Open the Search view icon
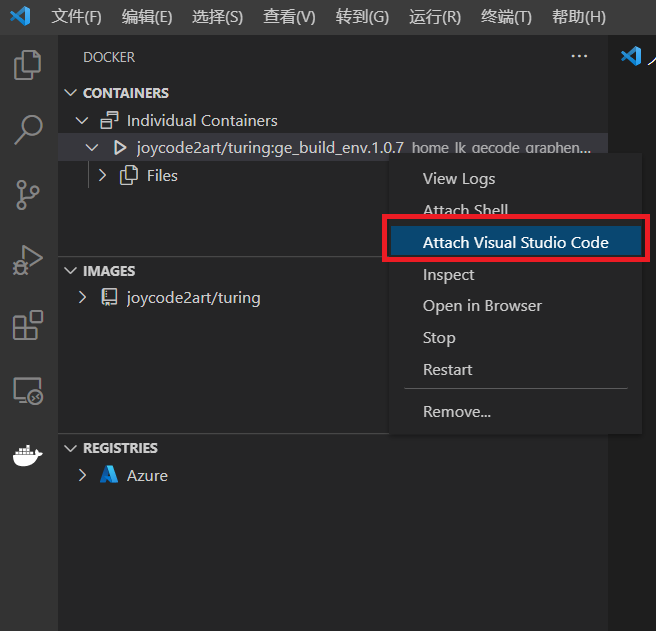 click(28, 129)
